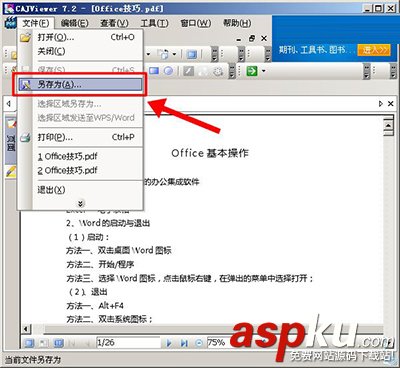Select 另存为(A)... menu entry
Image resolution: width=400 pixels, height=368 pixels.
[x=80, y=85]
